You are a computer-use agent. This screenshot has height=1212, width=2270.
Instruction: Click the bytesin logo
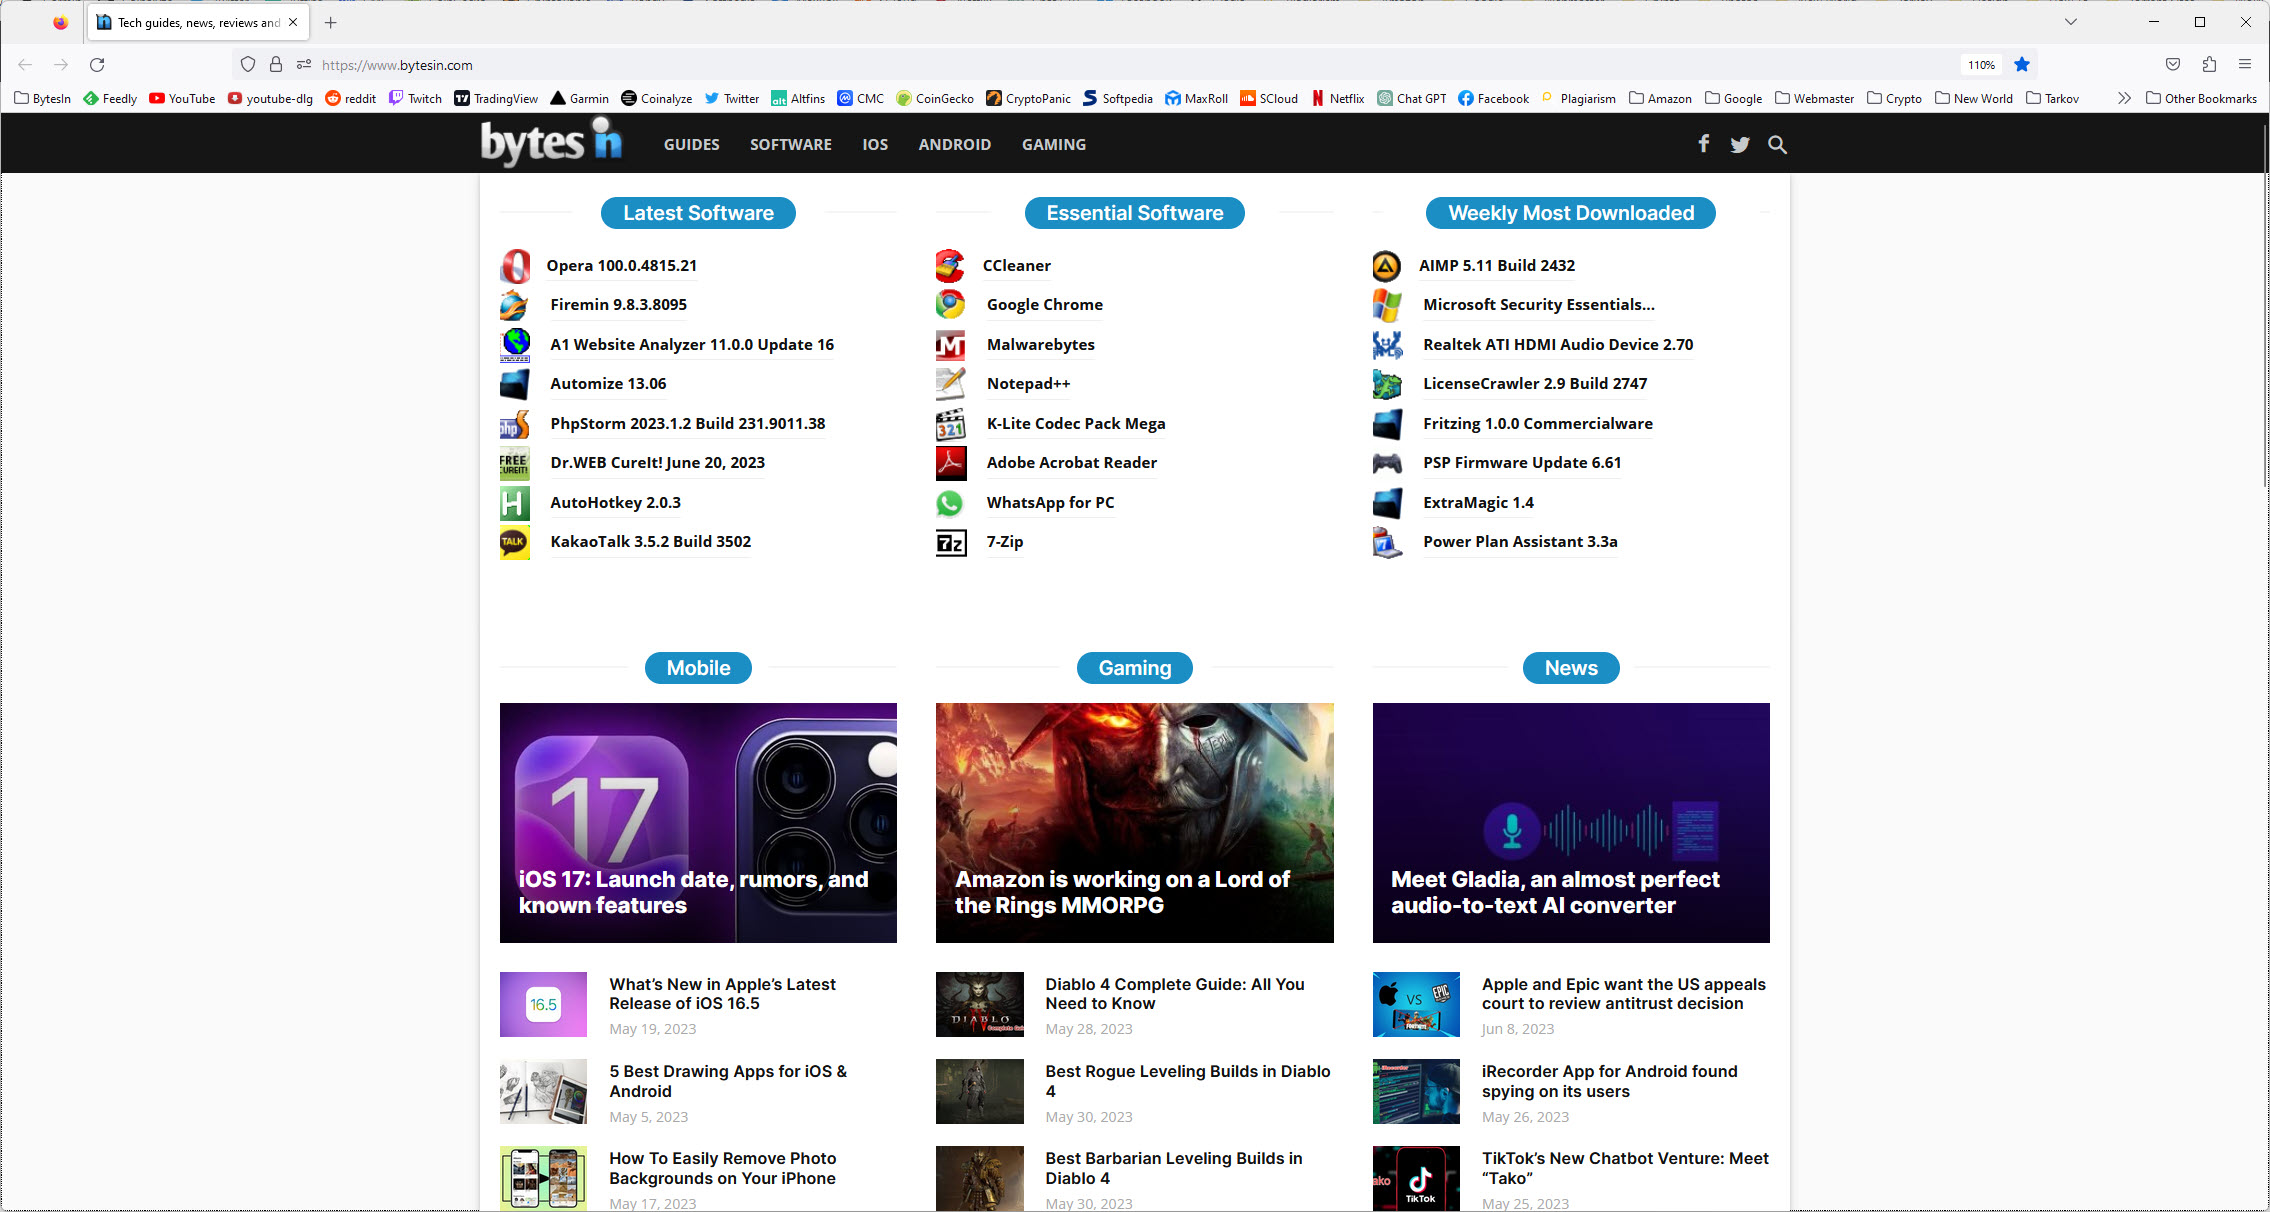(552, 142)
